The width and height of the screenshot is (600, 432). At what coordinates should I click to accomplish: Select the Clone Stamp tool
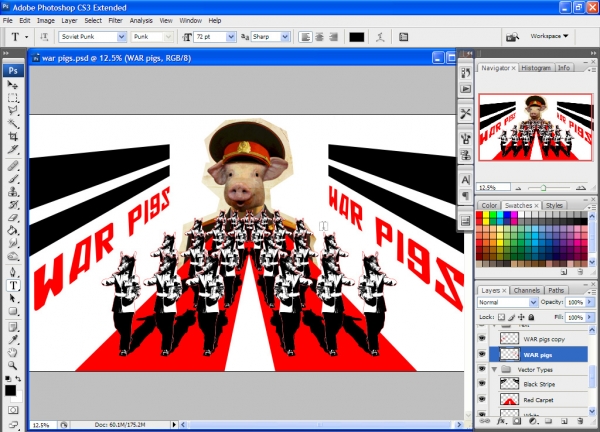(x=13, y=191)
